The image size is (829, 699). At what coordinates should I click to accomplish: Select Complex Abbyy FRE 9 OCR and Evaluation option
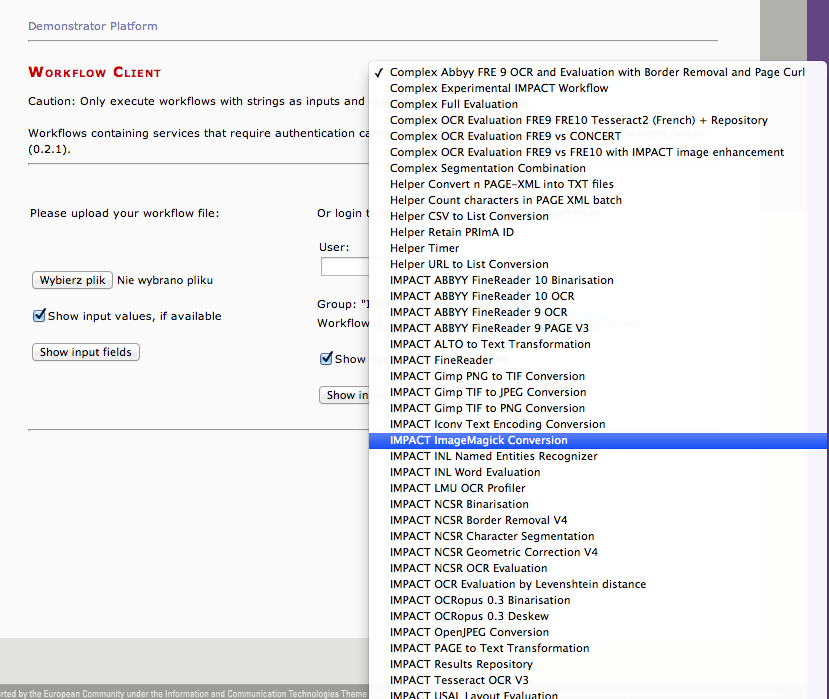coord(597,72)
